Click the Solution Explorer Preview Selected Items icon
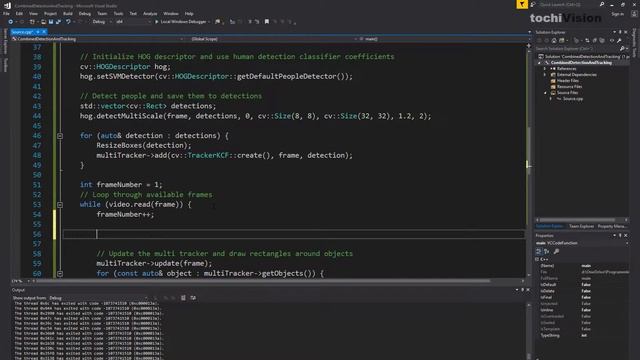 611,40
